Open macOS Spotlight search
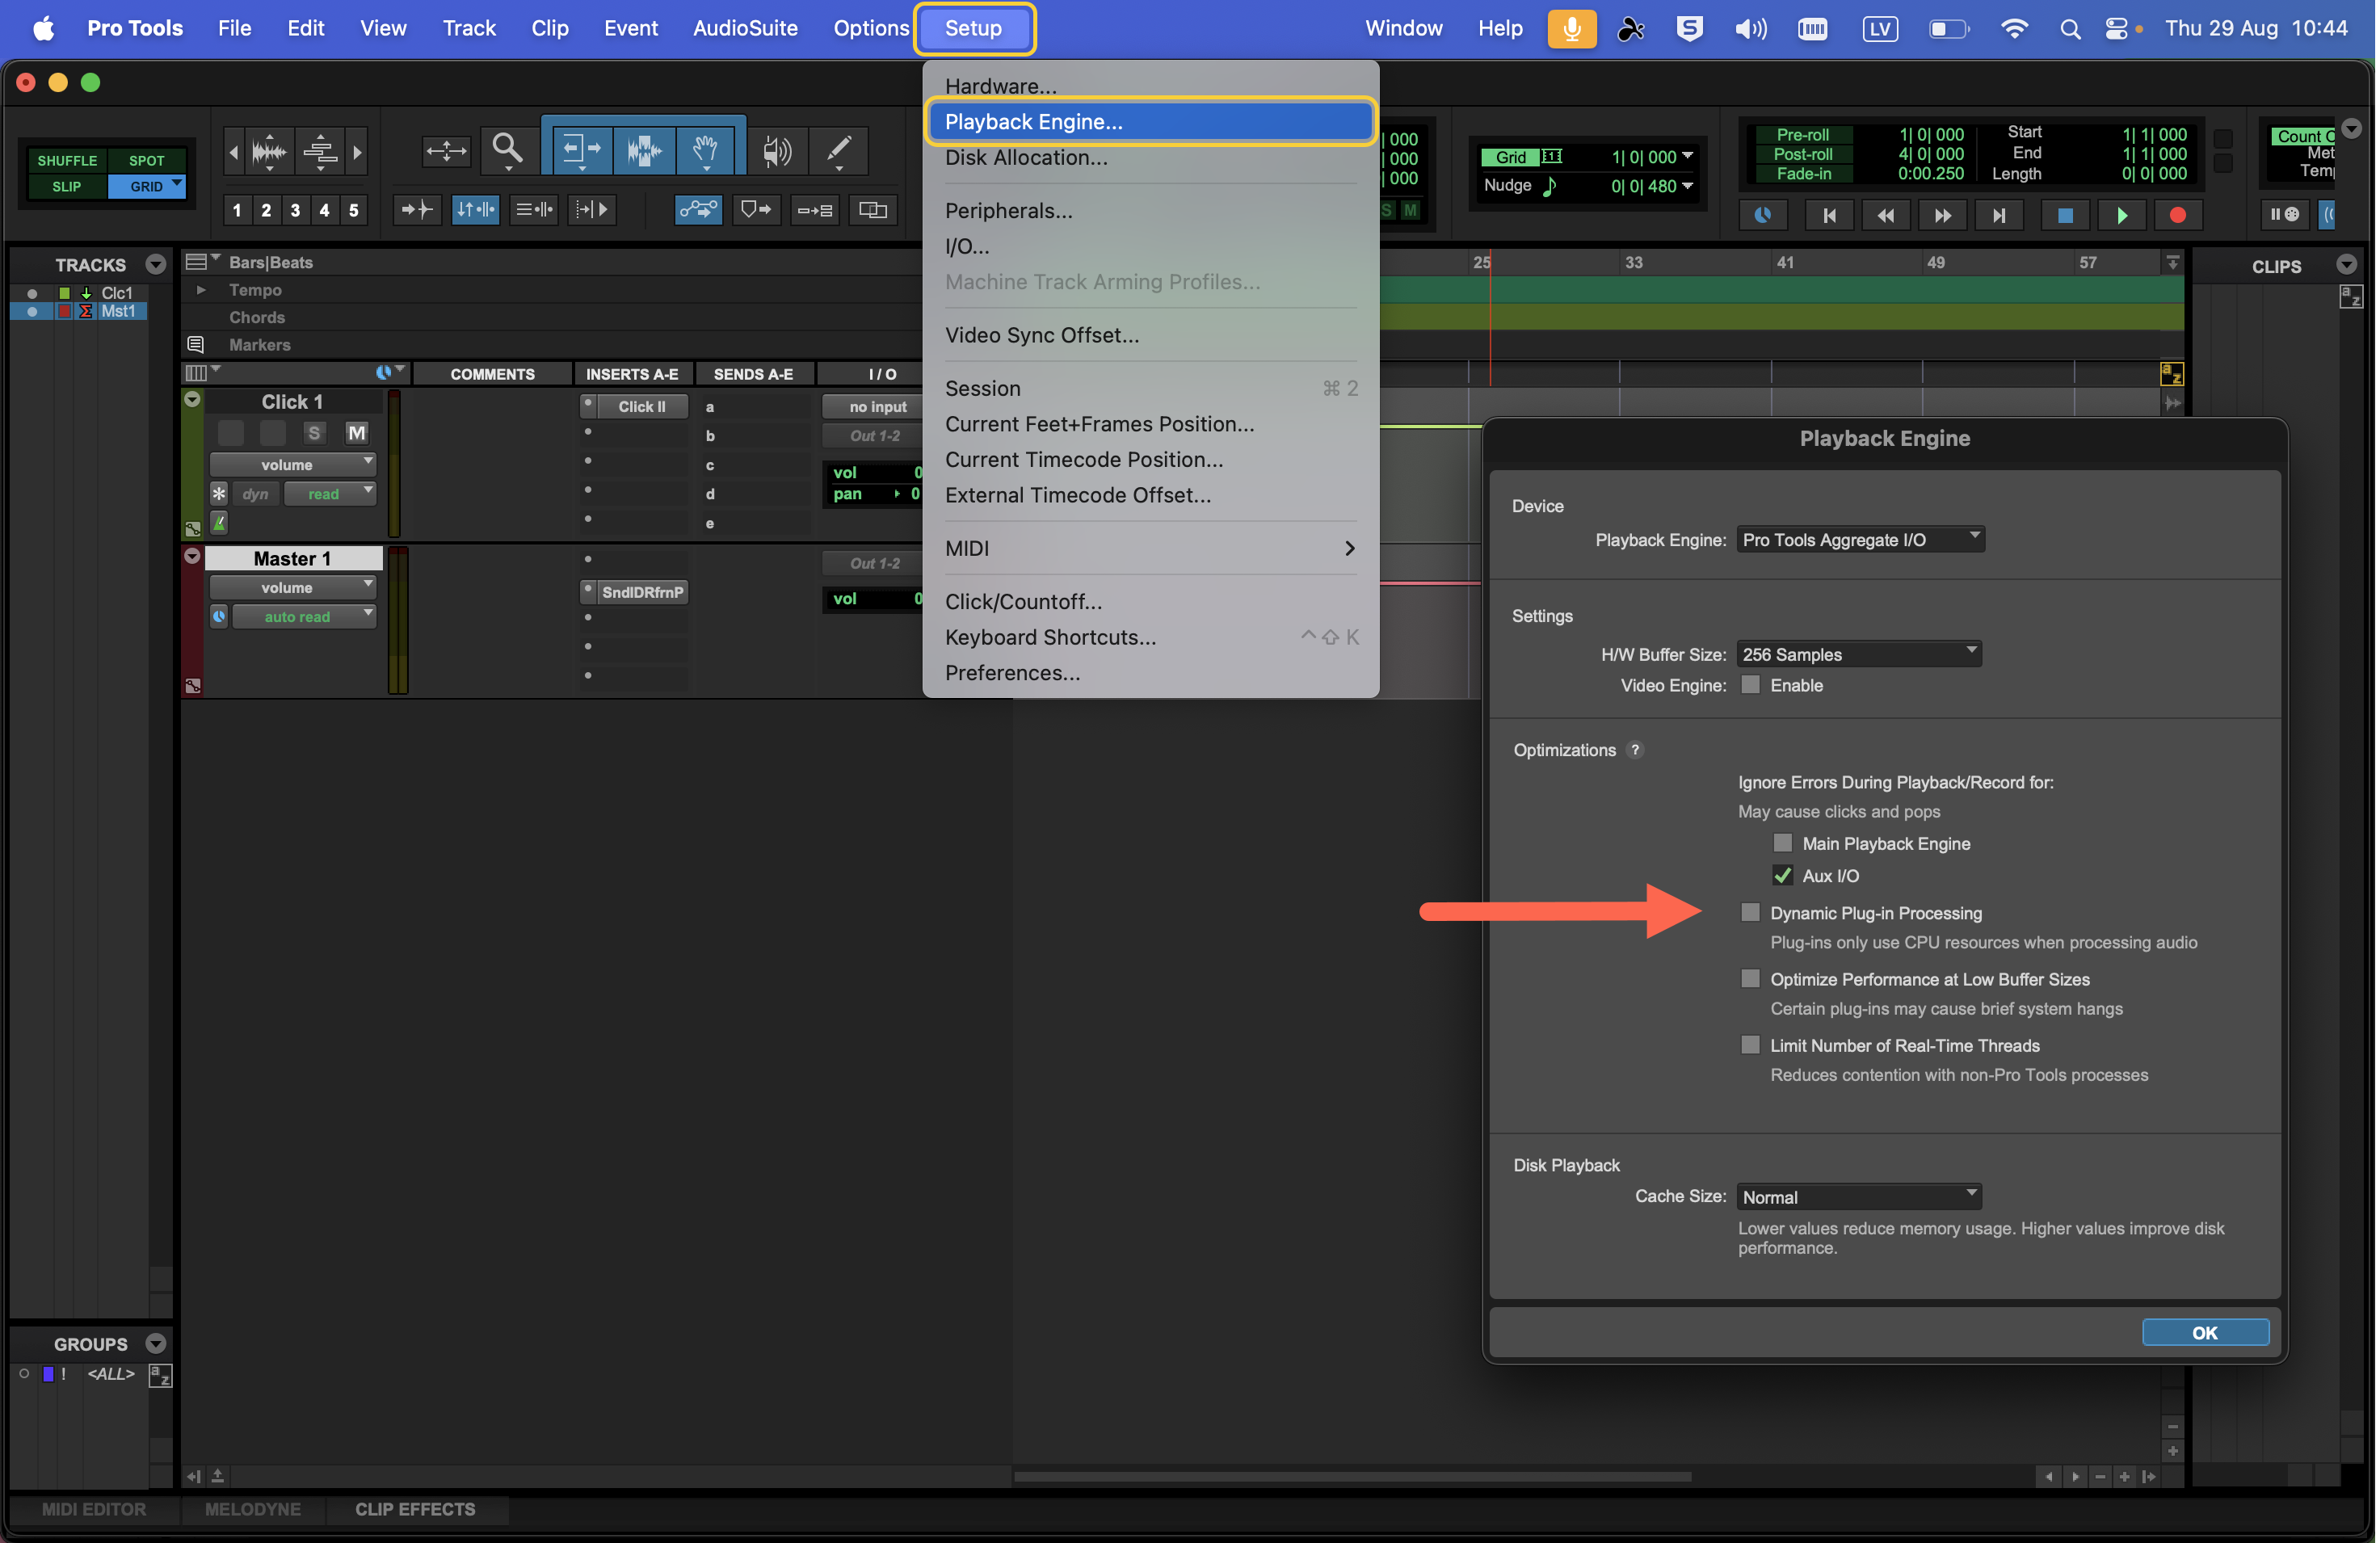Image resolution: width=2380 pixels, height=1543 pixels. tap(2069, 28)
